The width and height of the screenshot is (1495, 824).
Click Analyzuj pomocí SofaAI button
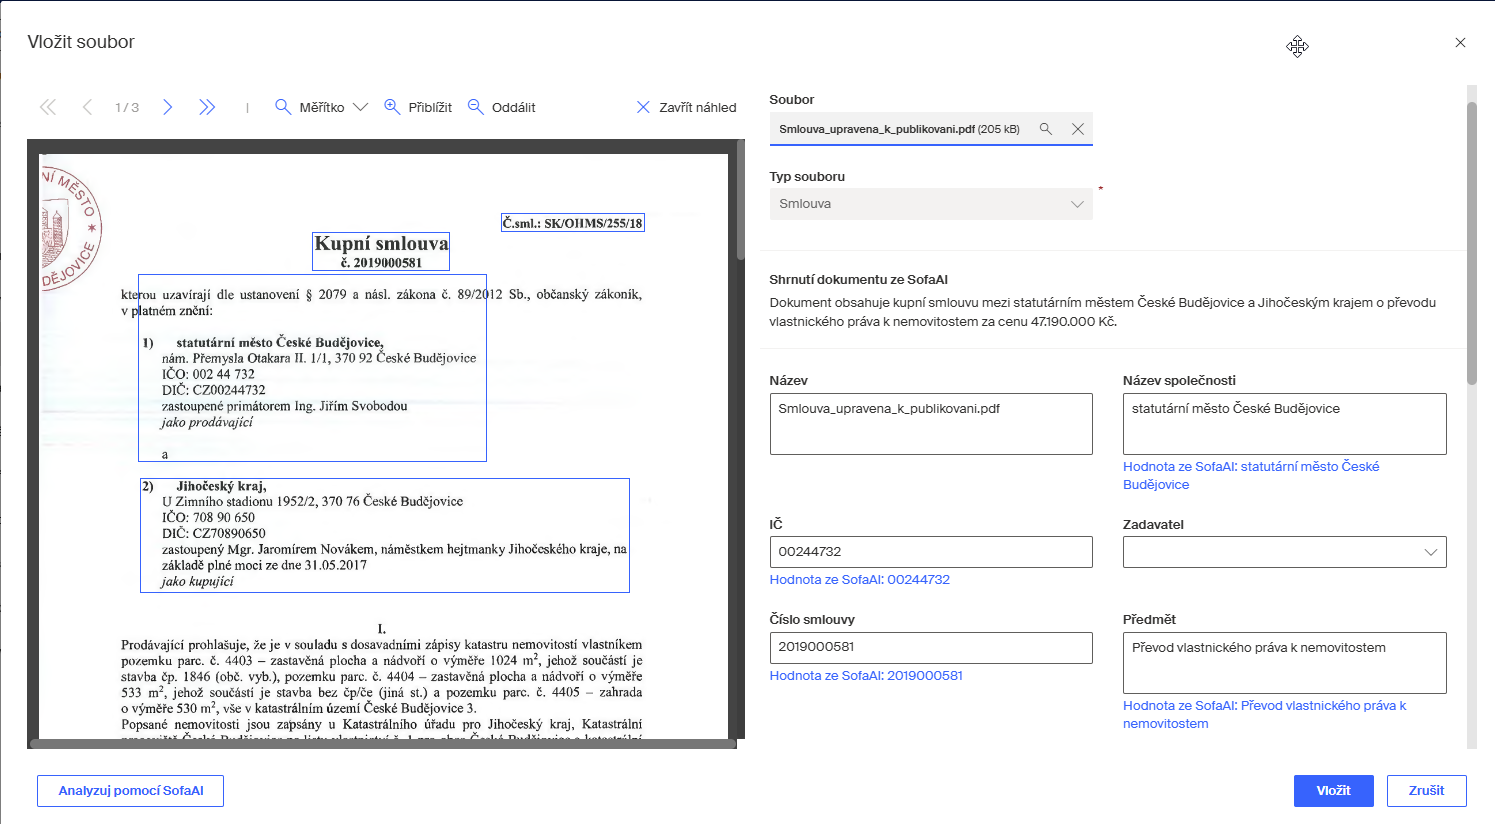[x=130, y=790]
